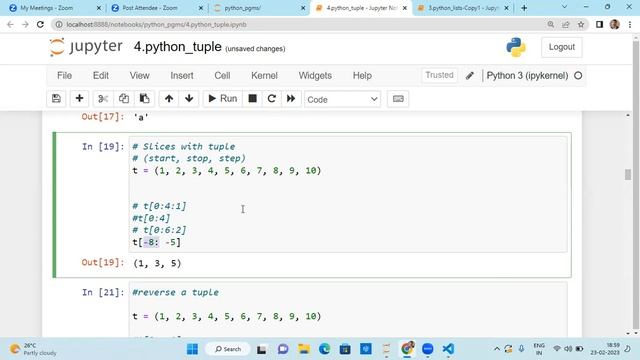Open the Cell menu
The image size is (640, 360).
click(222, 76)
